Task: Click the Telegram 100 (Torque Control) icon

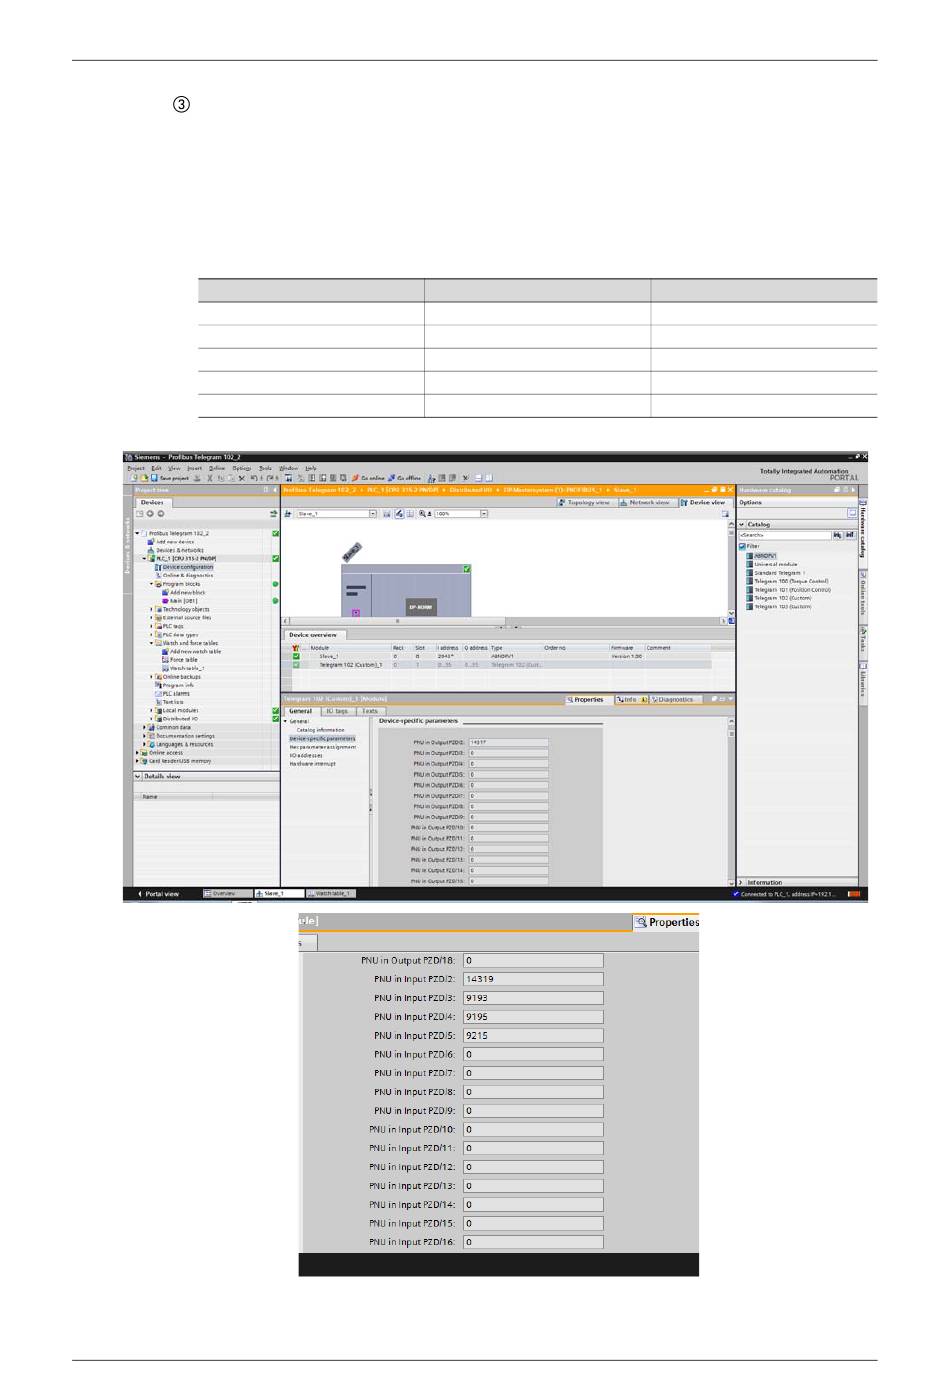Action: click(x=750, y=581)
